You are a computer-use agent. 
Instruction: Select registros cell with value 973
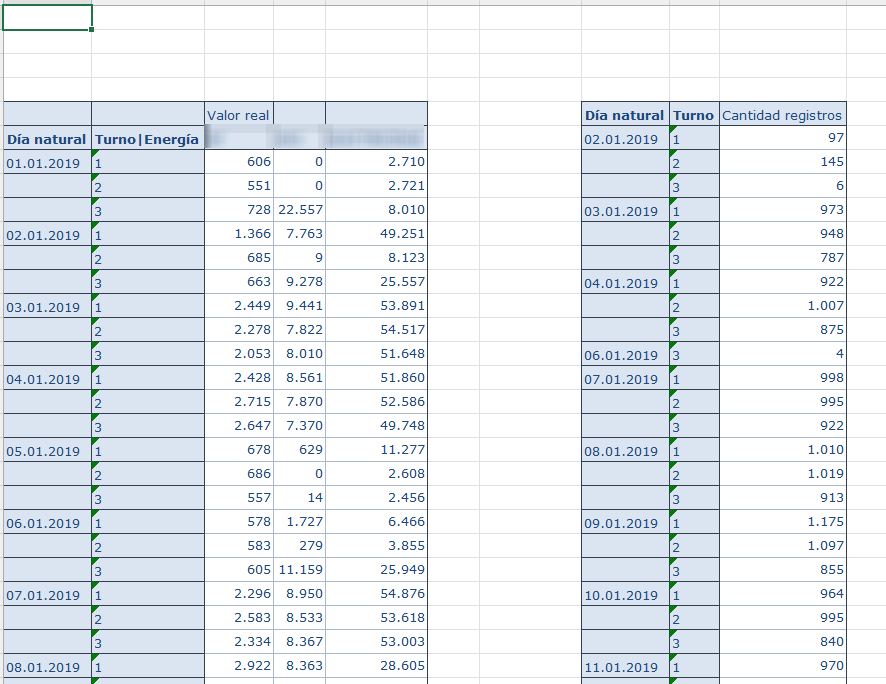point(783,210)
